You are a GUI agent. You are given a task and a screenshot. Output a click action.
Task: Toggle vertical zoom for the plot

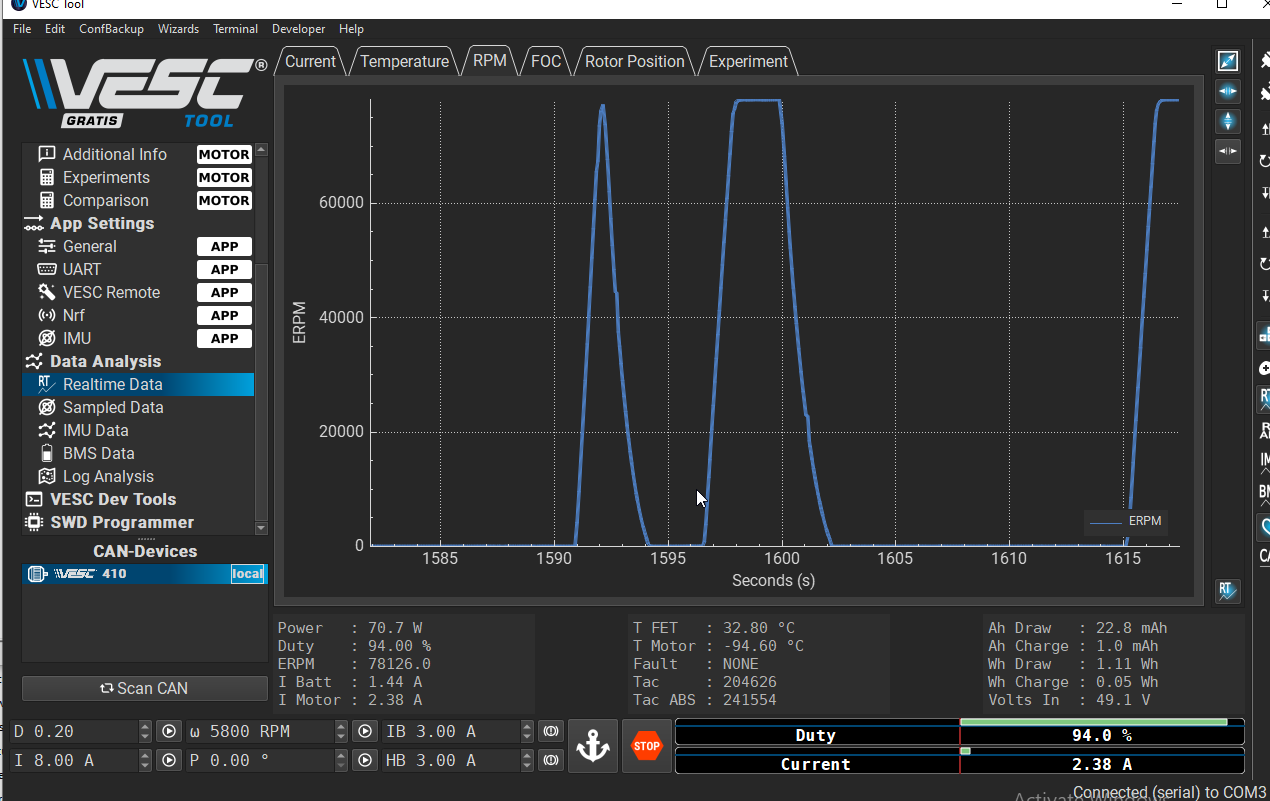[x=1227, y=122]
